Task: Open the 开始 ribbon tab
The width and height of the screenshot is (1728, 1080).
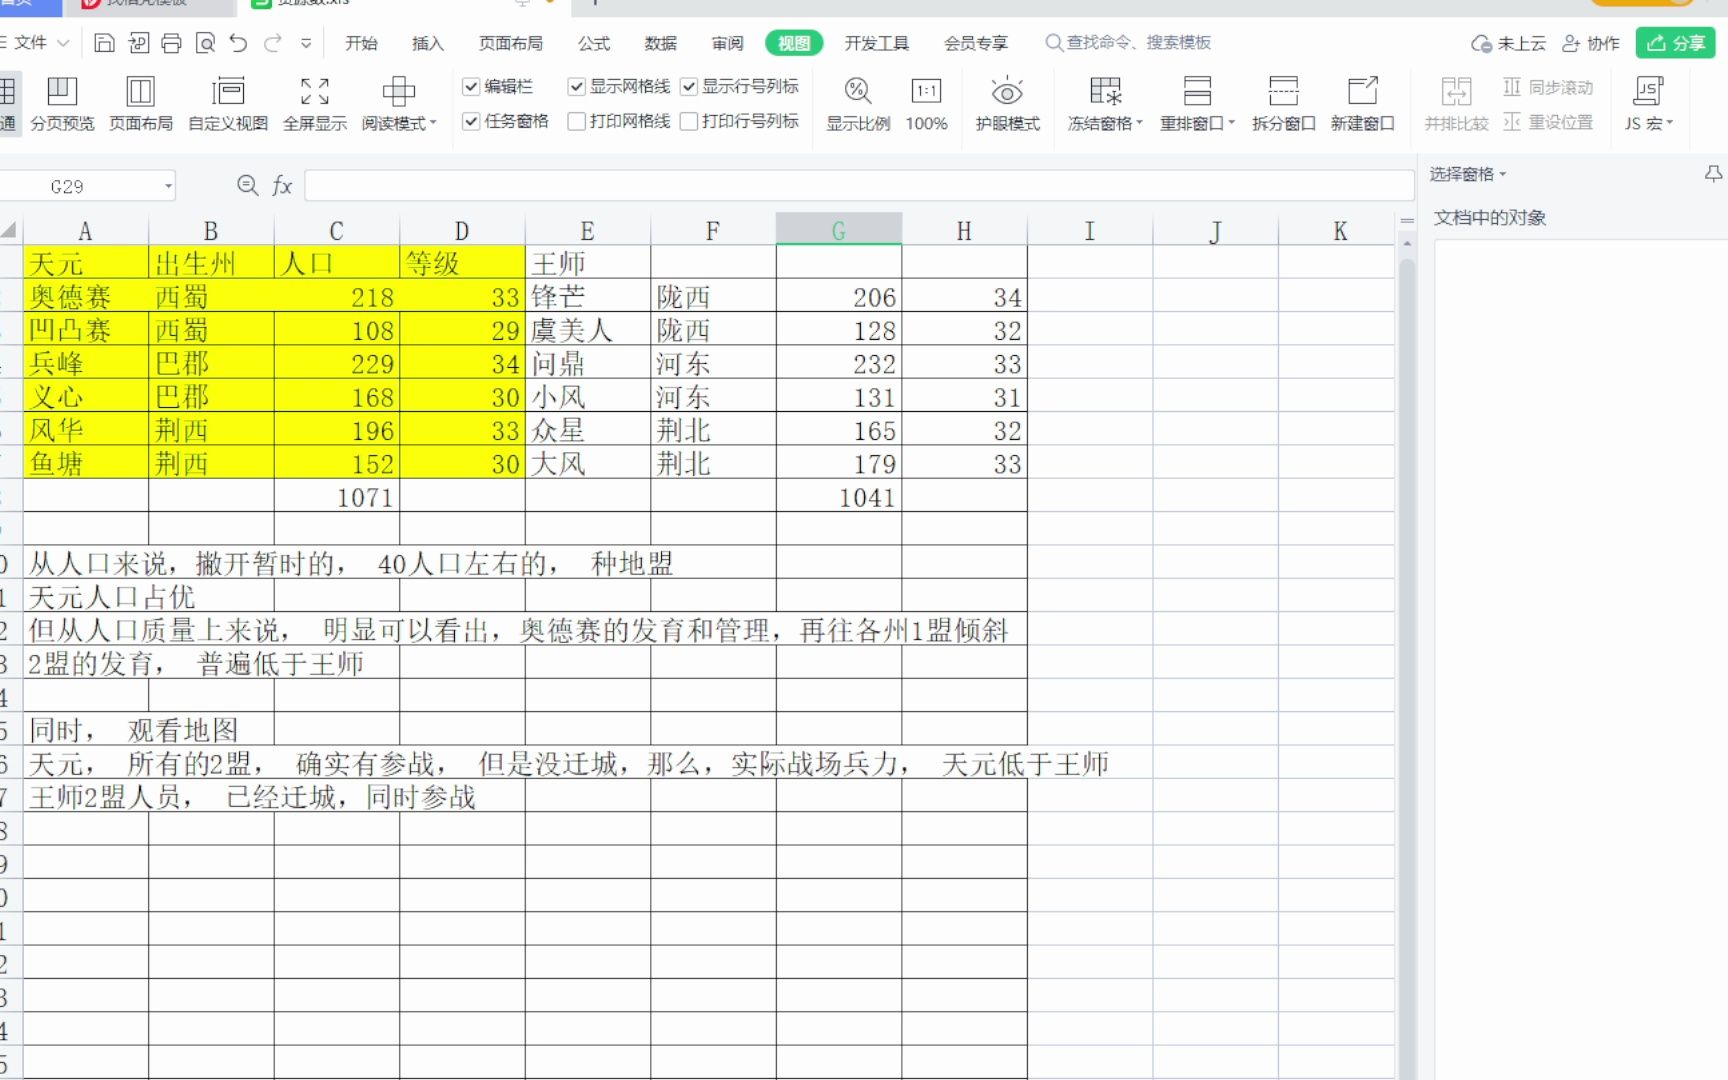Action: click(361, 43)
